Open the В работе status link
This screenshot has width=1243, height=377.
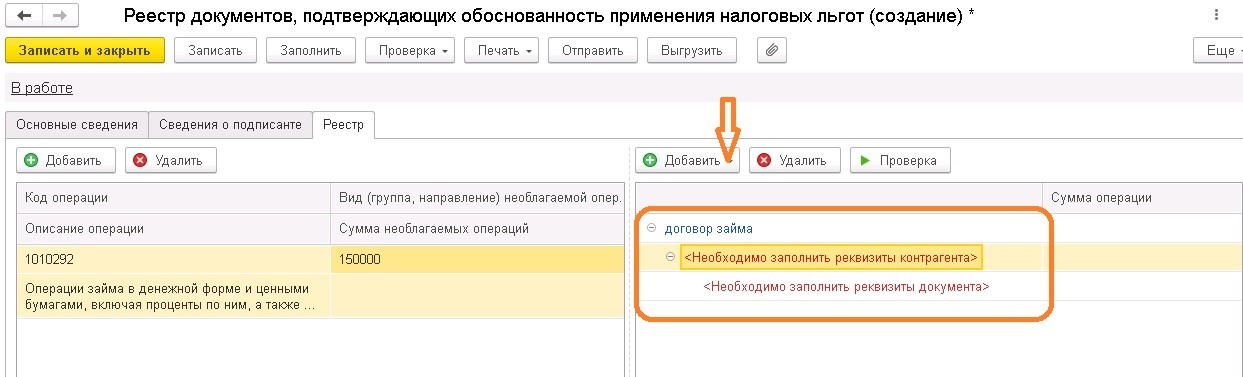(42, 88)
